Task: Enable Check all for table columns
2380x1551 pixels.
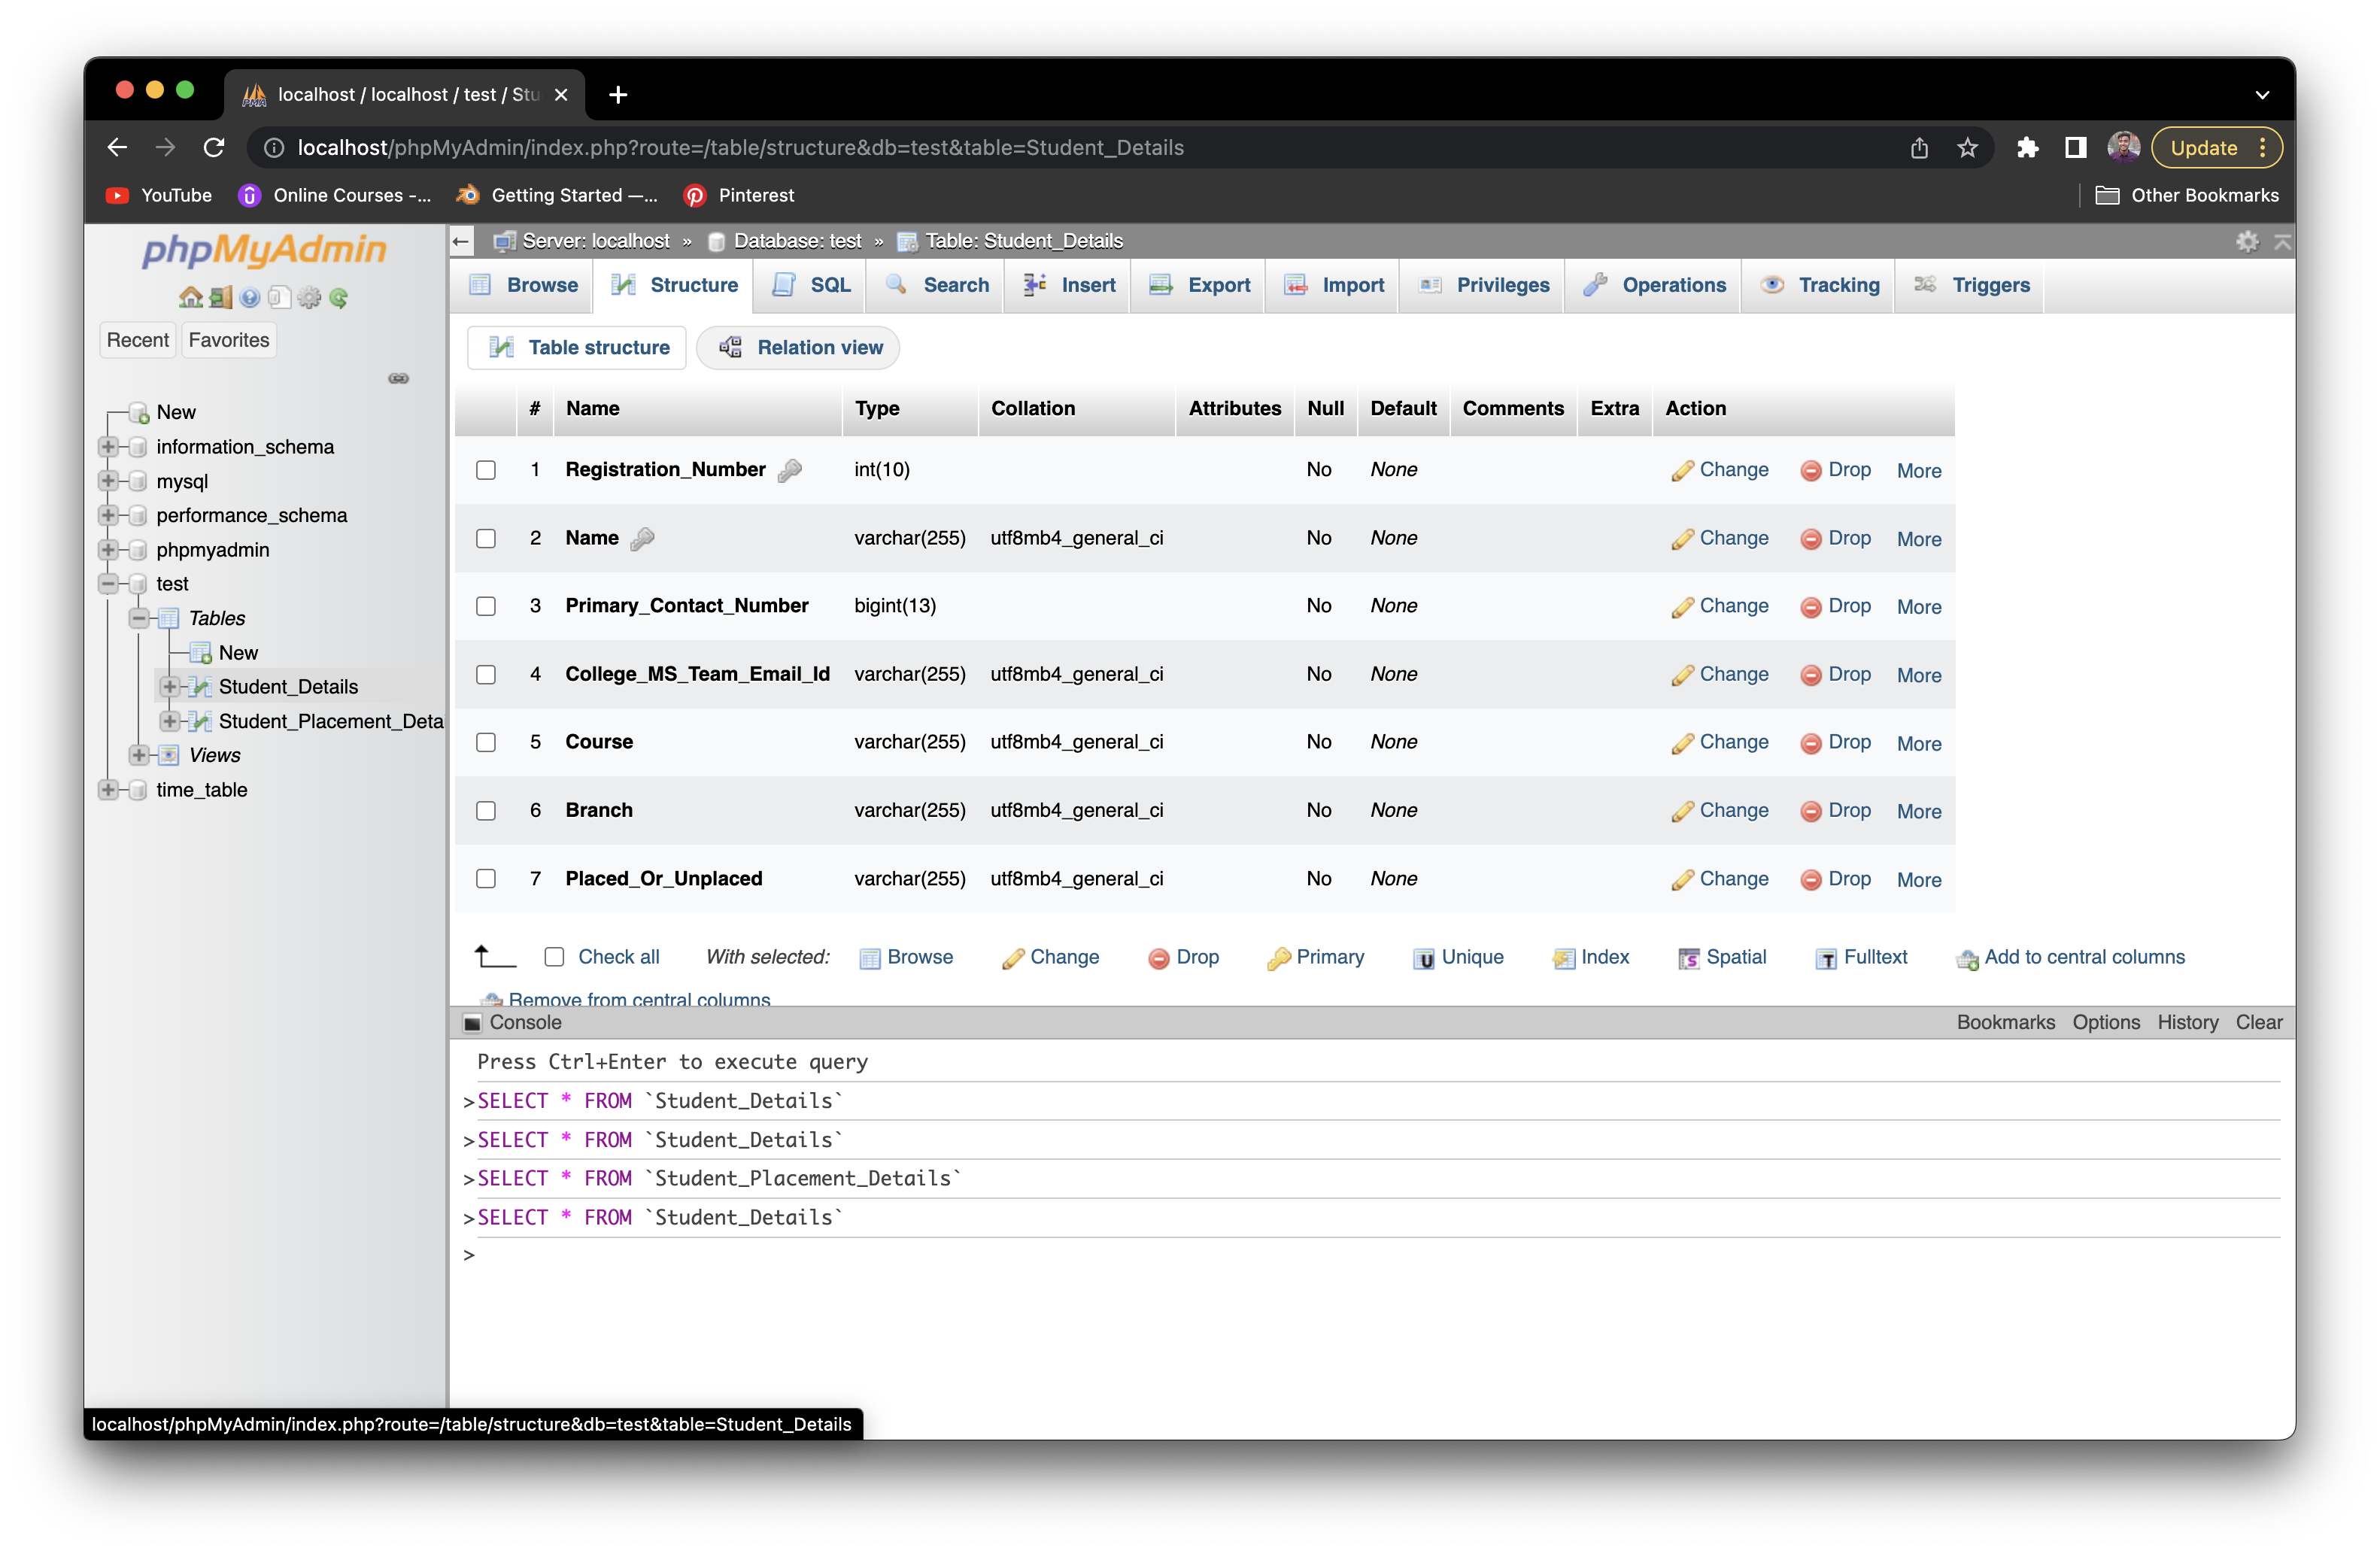Action: coord(554,956)
